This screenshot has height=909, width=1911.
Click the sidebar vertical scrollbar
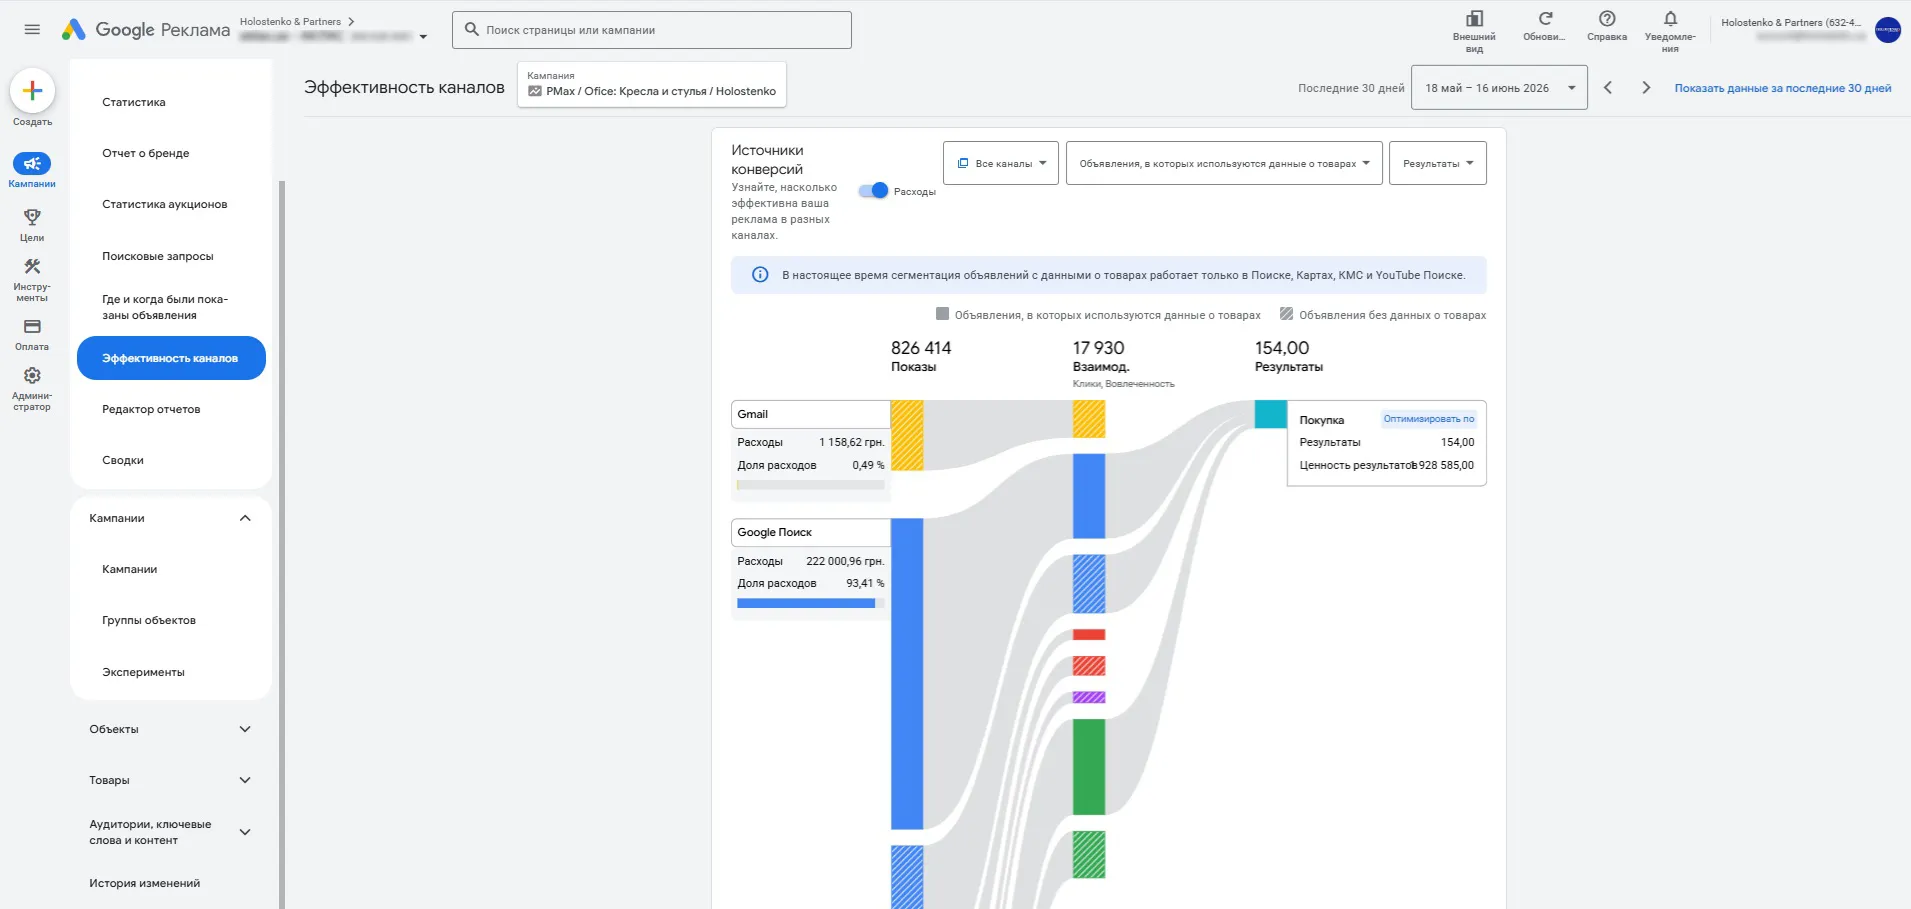[282, 545]
